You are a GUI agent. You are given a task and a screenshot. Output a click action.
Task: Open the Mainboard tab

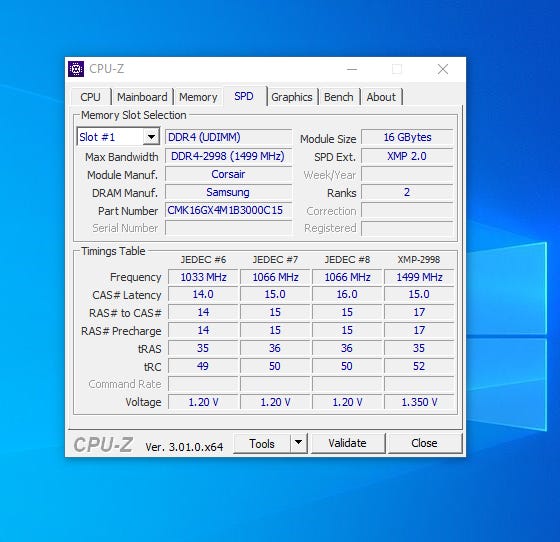[x=142, y=97]
